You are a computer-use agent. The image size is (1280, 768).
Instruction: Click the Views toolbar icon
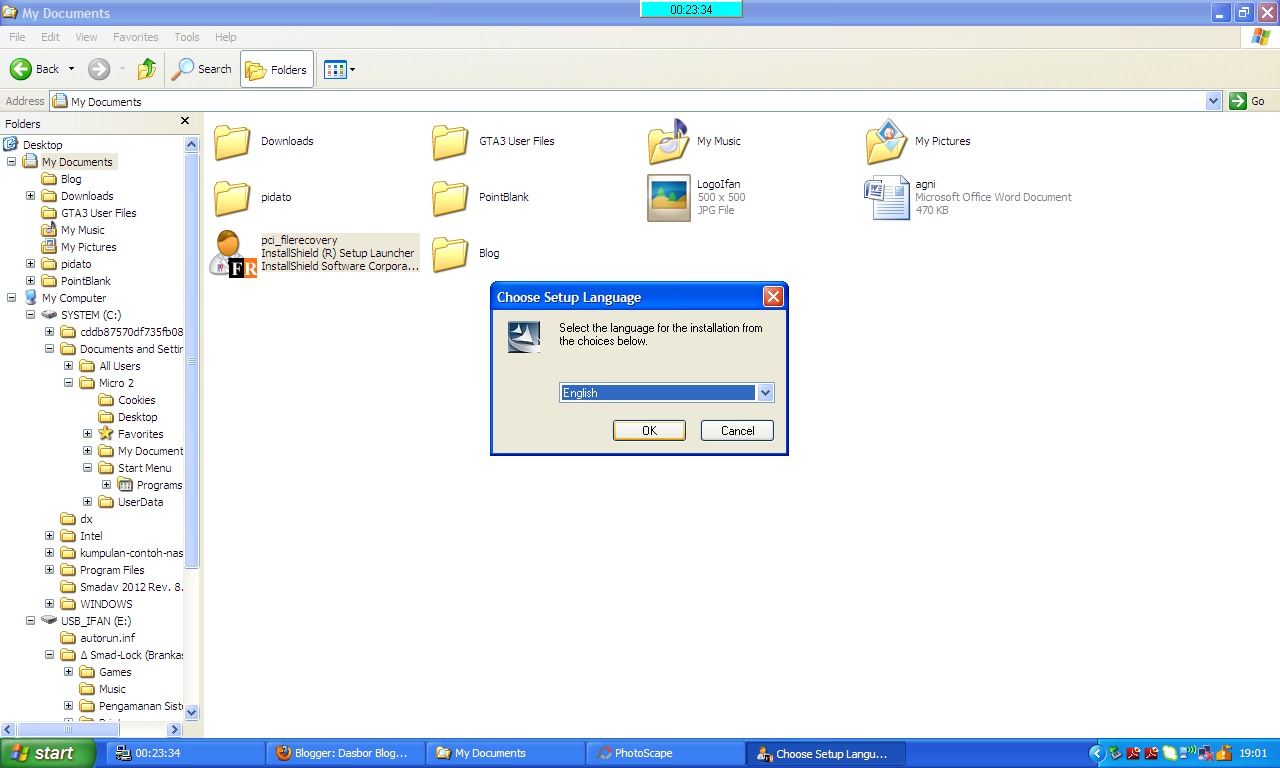(x=333, y=69)
